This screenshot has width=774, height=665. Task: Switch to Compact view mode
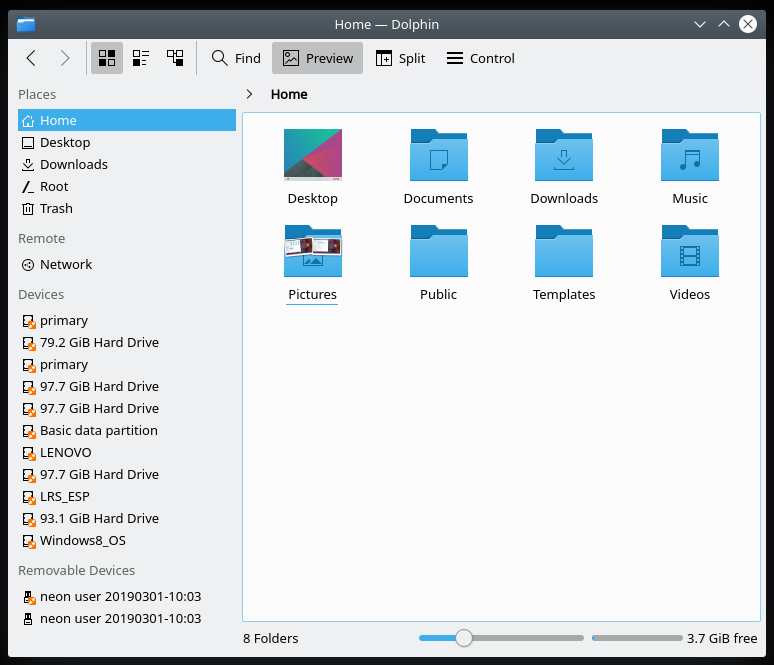[x=141, y=58]
